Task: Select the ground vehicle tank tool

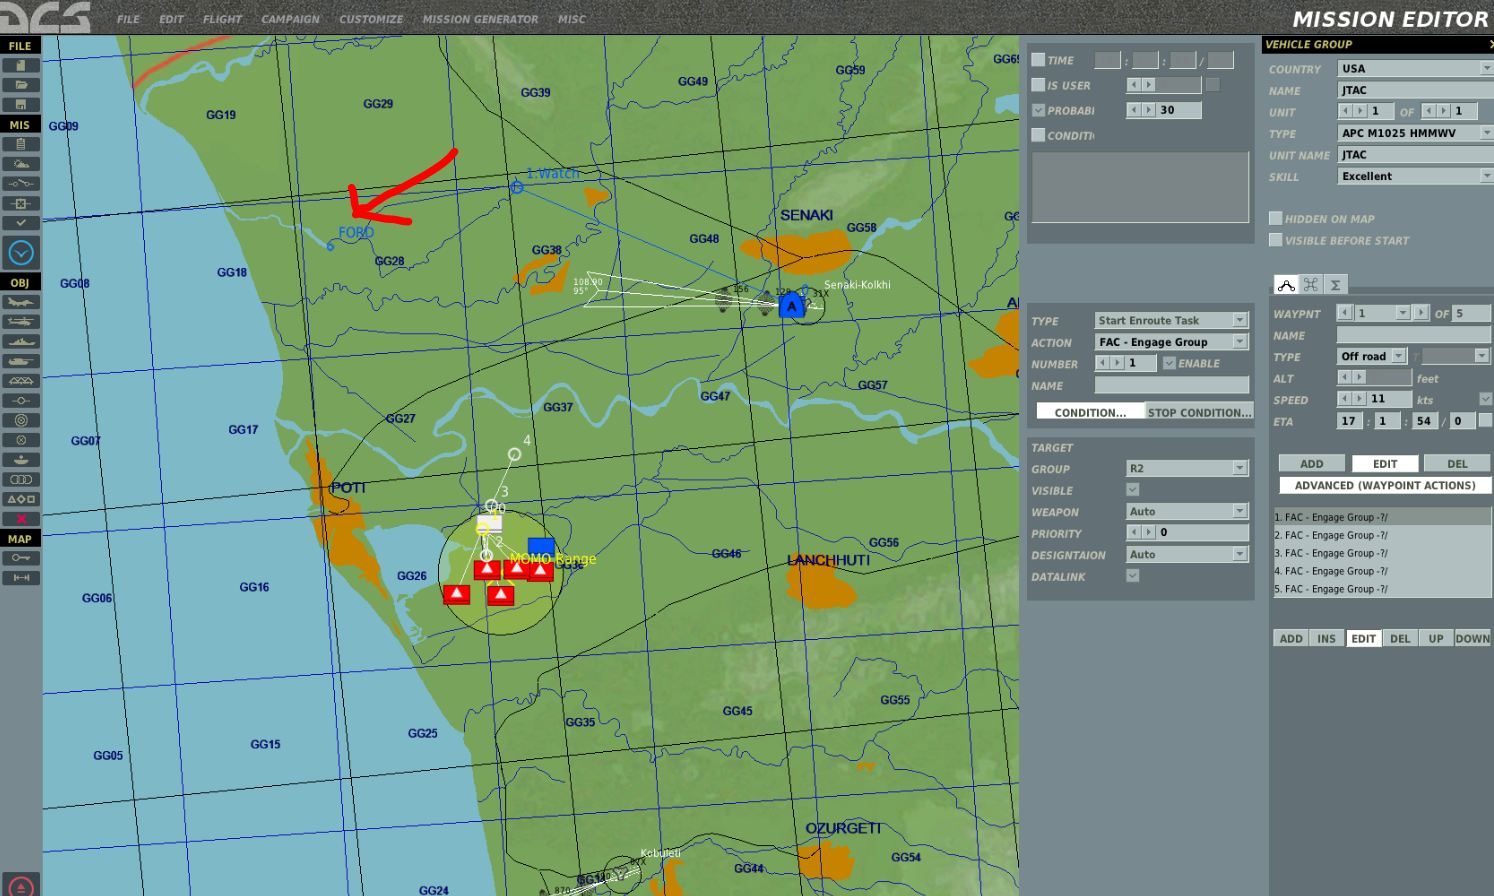Action: pyautogui.click(x=20, y=361)
